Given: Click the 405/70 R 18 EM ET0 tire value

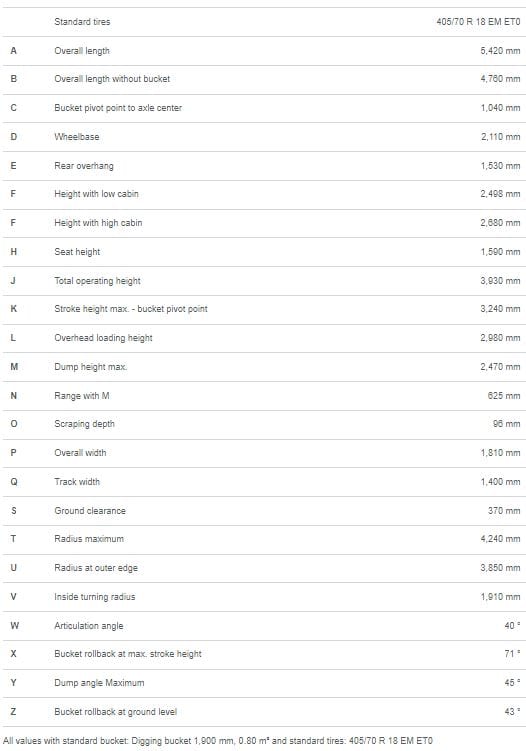Looking at the screenshot, I should tap(478, 22).
